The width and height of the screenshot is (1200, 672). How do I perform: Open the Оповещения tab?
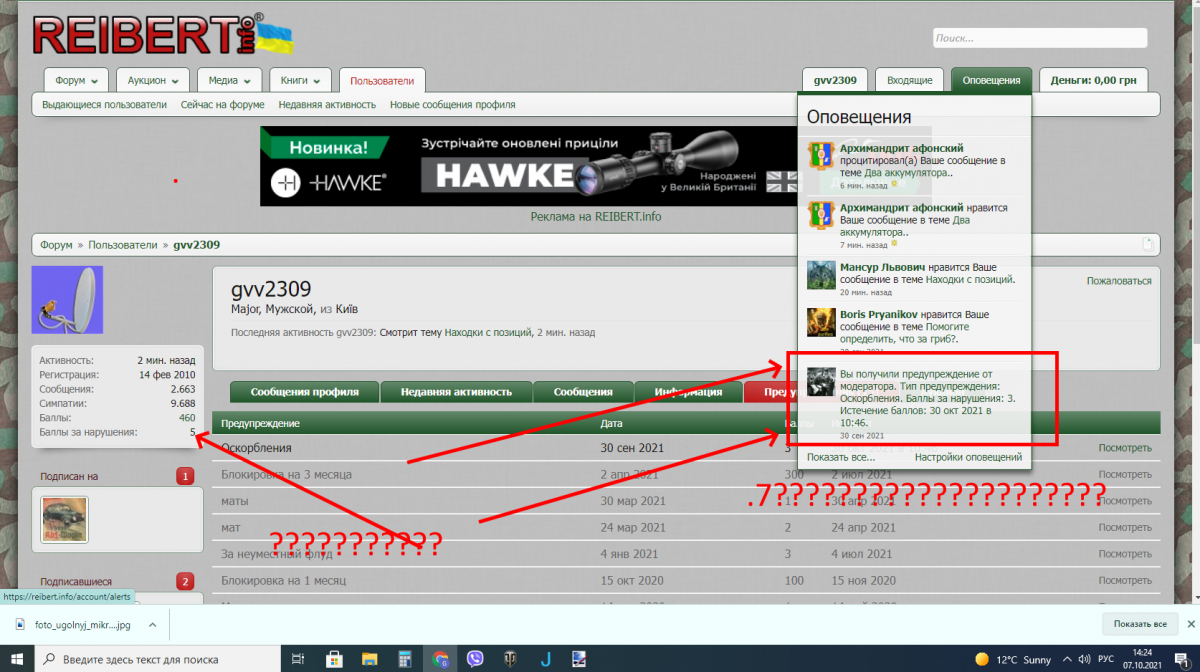click(x=991, y=80)
